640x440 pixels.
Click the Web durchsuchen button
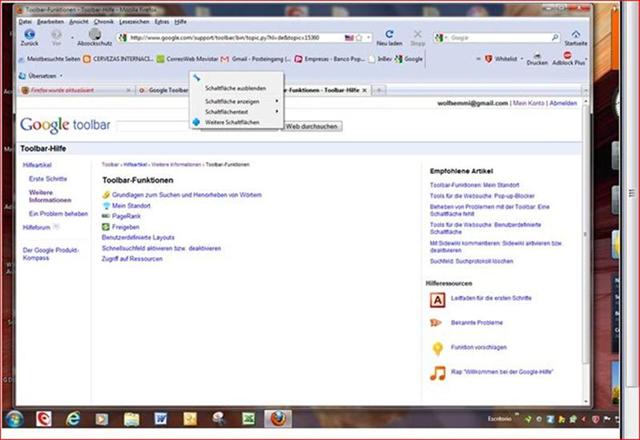coord(313,127)
